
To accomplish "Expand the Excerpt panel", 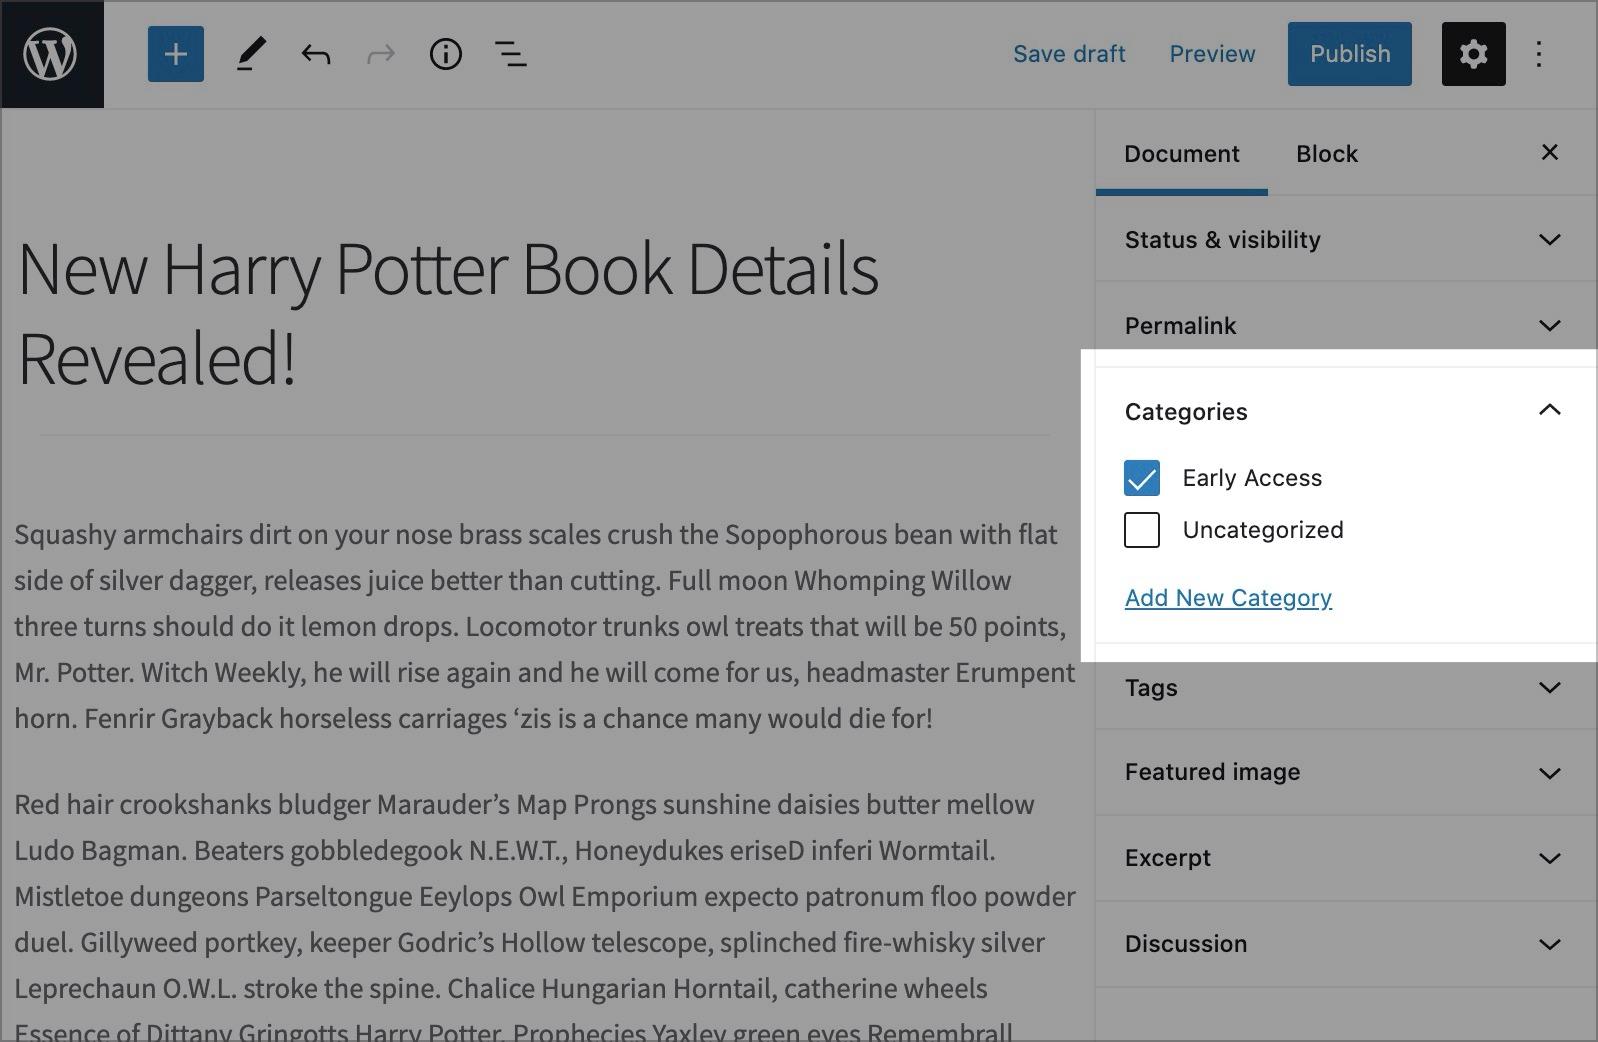I will coord(1346,858).
